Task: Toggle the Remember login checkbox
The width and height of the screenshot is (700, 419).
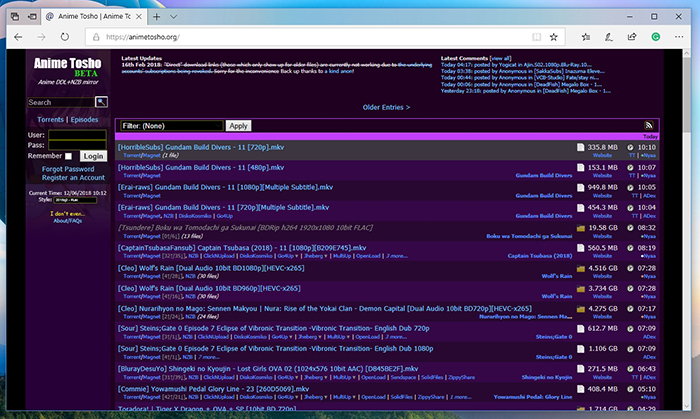Action: pos(68,156)
